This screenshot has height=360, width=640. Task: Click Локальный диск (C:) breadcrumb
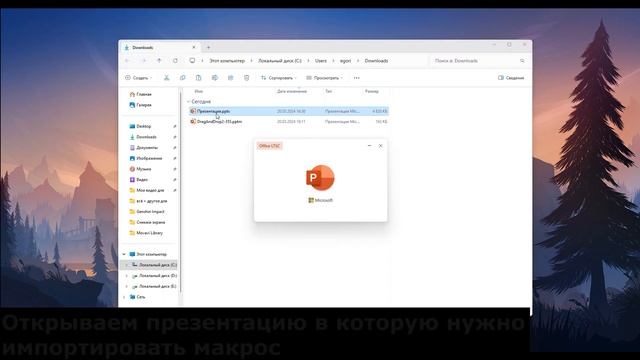pyautogui.click(x=280, y=60)
